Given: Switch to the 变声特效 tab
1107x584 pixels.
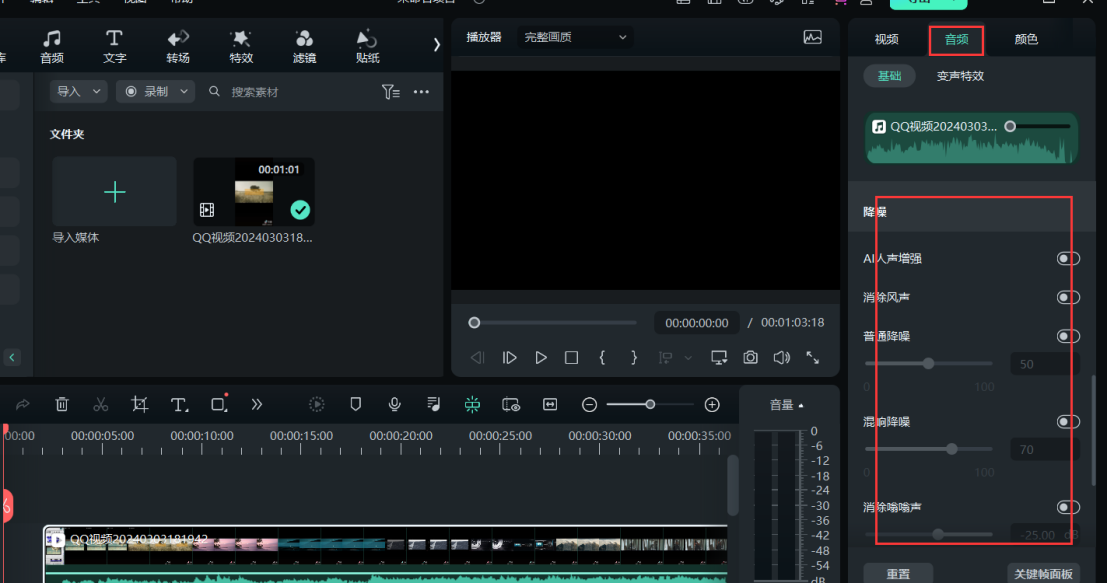Looking at the screenshot, I should [960, 76].
